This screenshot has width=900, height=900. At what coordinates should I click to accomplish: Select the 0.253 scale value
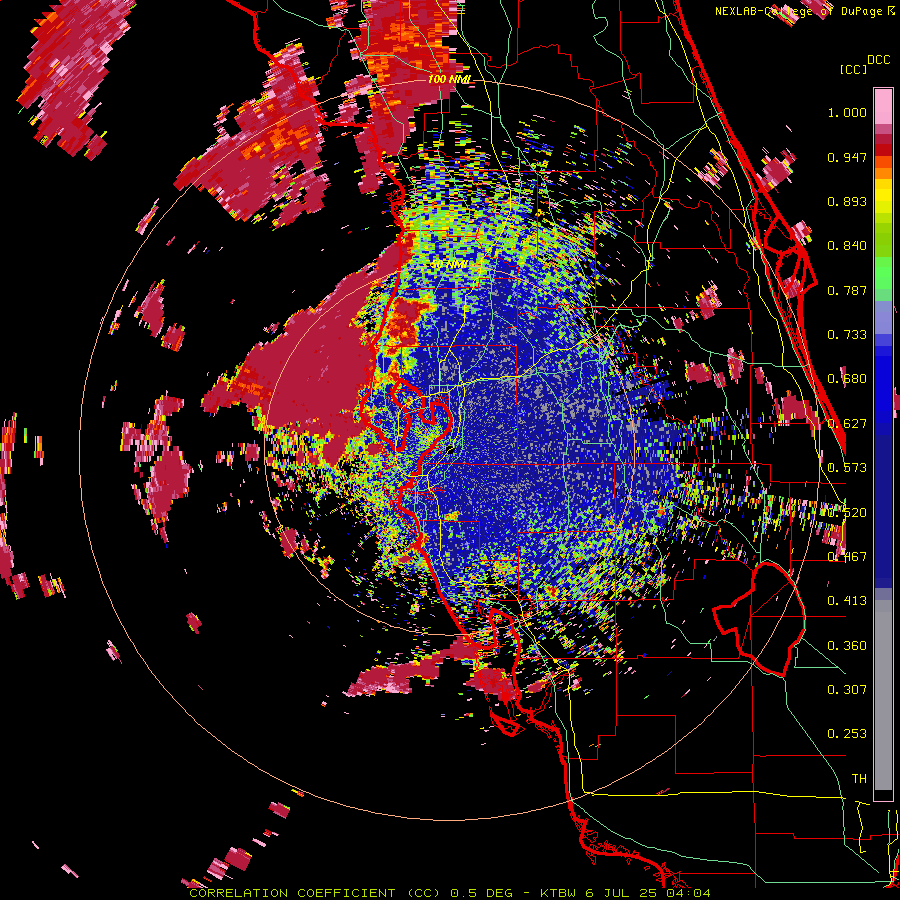click(847, 734)
